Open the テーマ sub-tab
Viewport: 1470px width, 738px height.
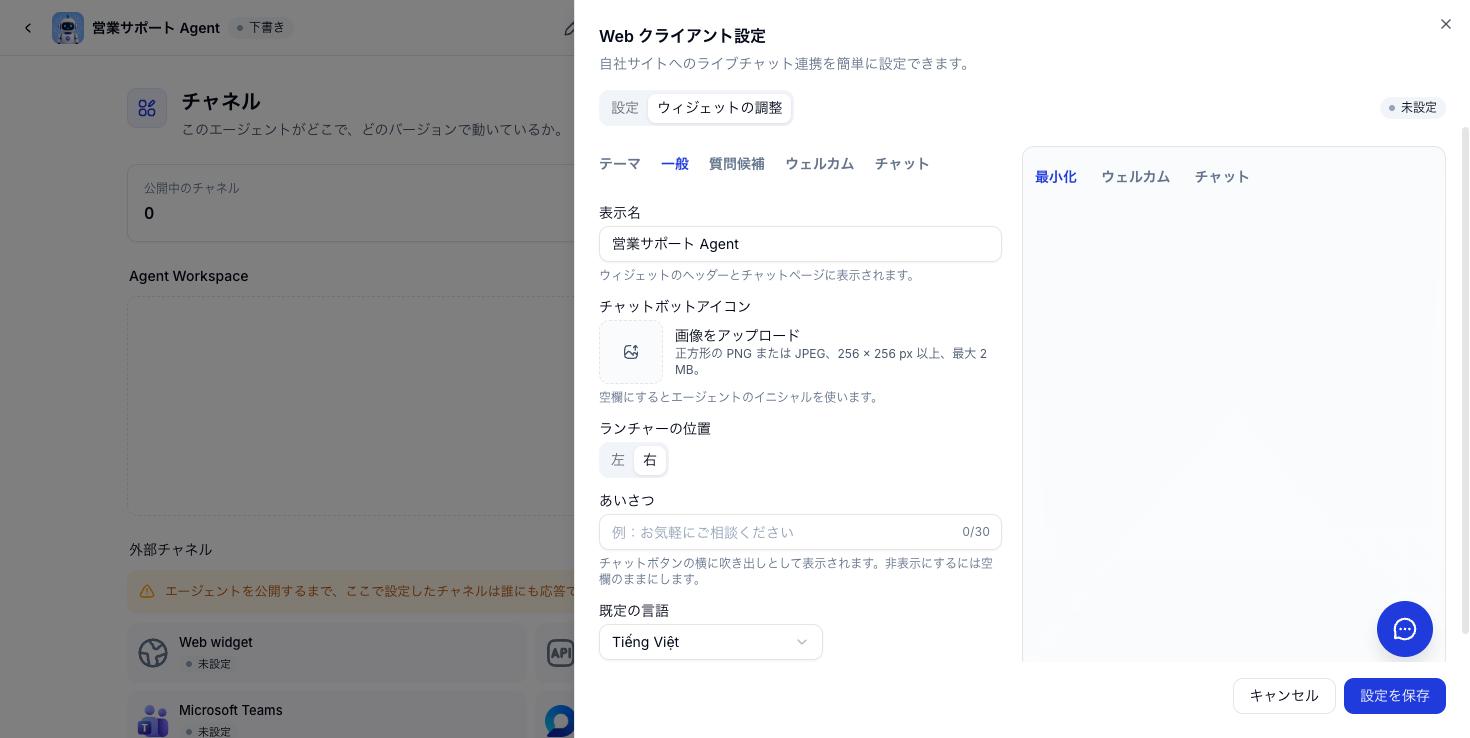[x=620, y=164]
